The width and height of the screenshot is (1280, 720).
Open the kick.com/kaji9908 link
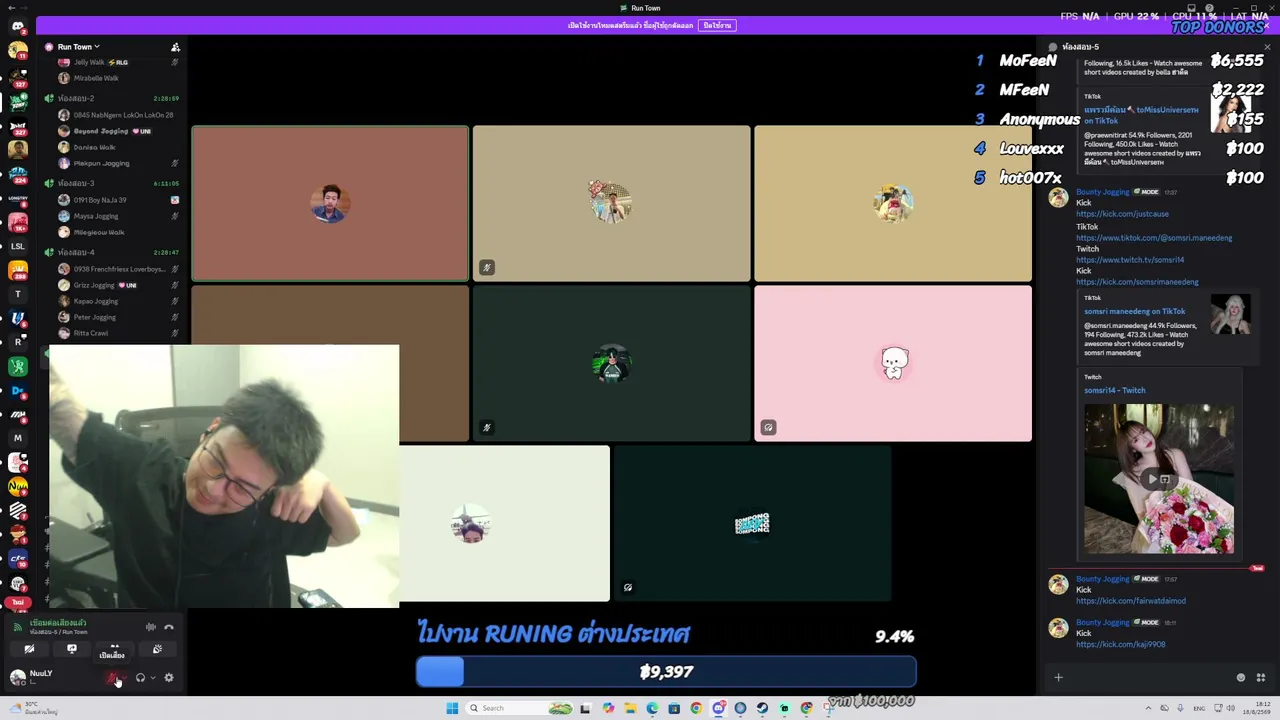(1121, 645)
